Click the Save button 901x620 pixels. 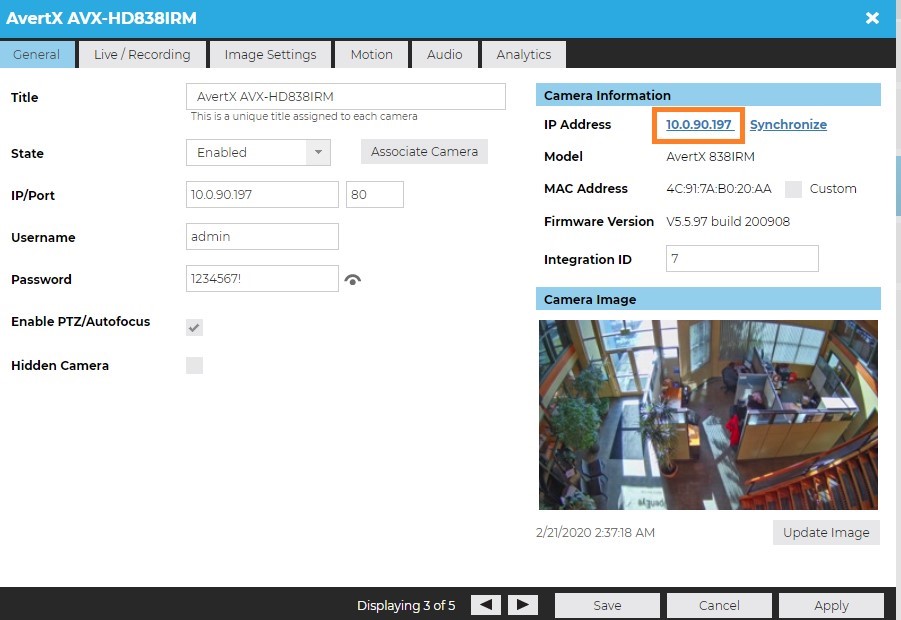(x=607, y=605)
